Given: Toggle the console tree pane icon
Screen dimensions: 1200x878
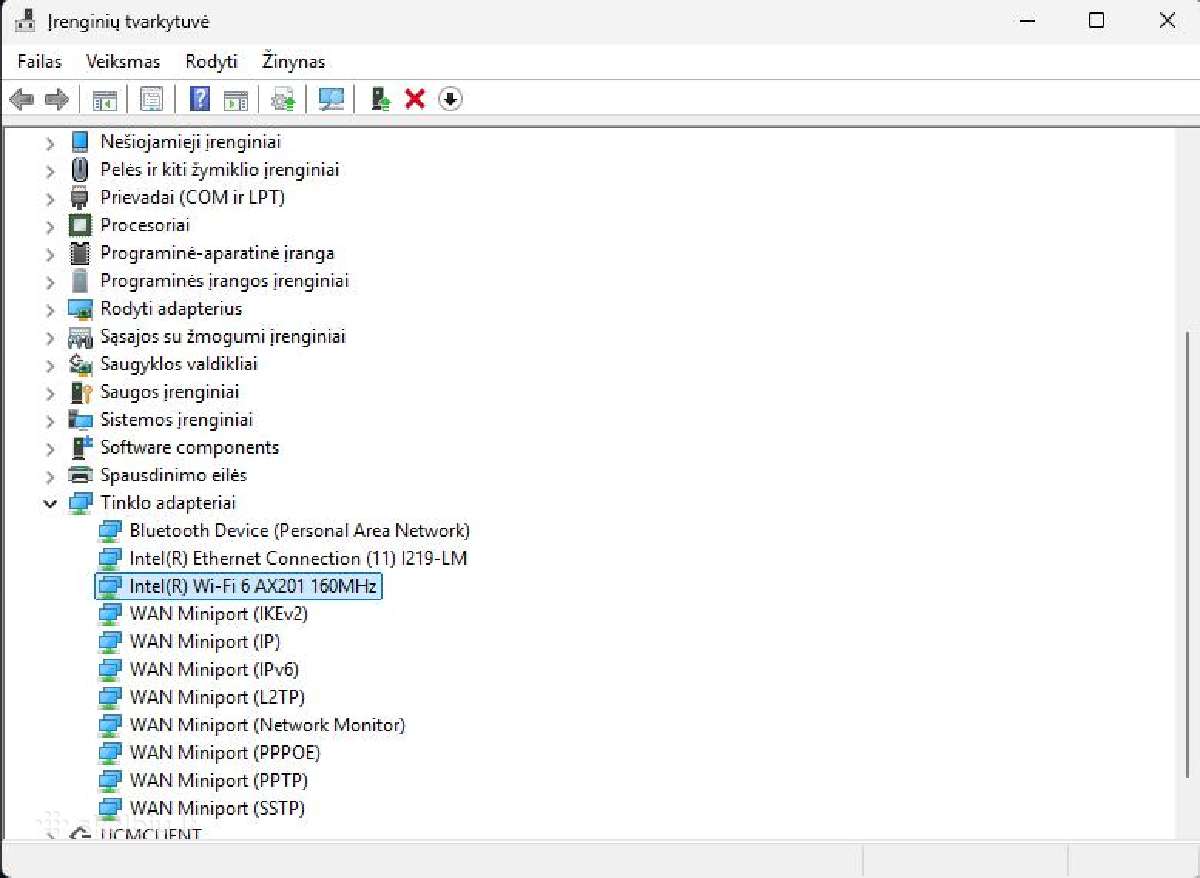Looking at the screenshot, I should [105, 99].
